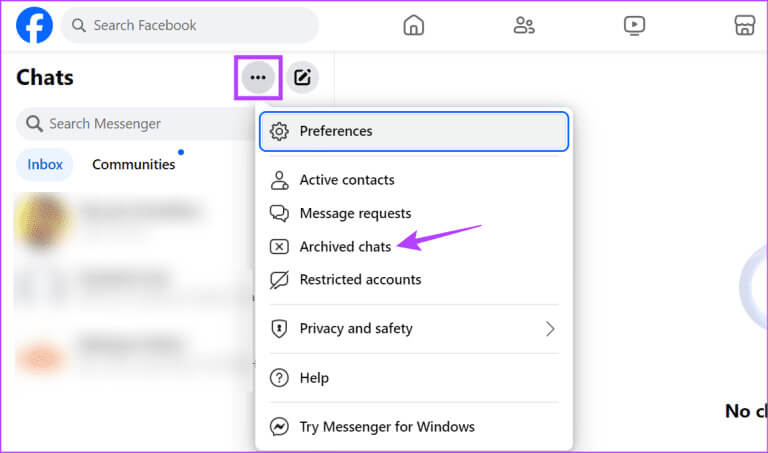Viewport: 768px width, 453px height.
Task: Open the Marketplace icon
Action: click(744, 25)
